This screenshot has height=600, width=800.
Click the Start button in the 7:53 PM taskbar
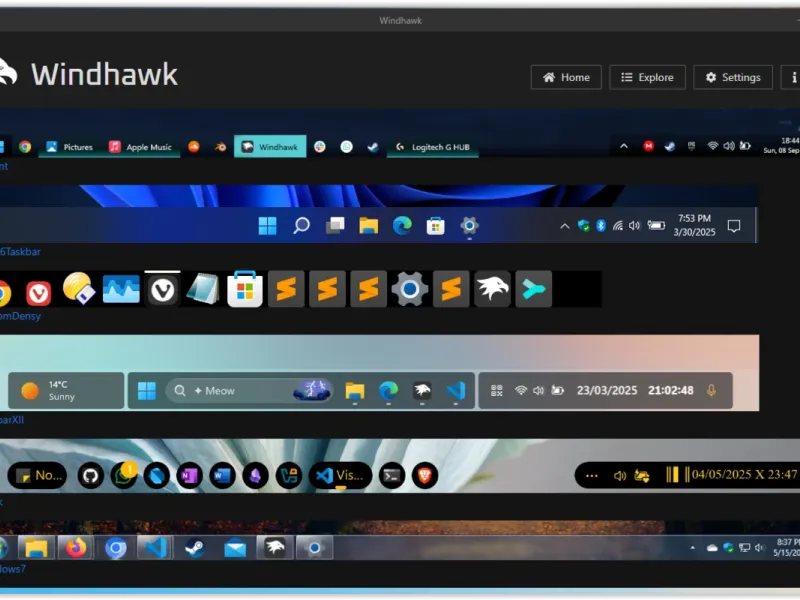pos(267,226)
